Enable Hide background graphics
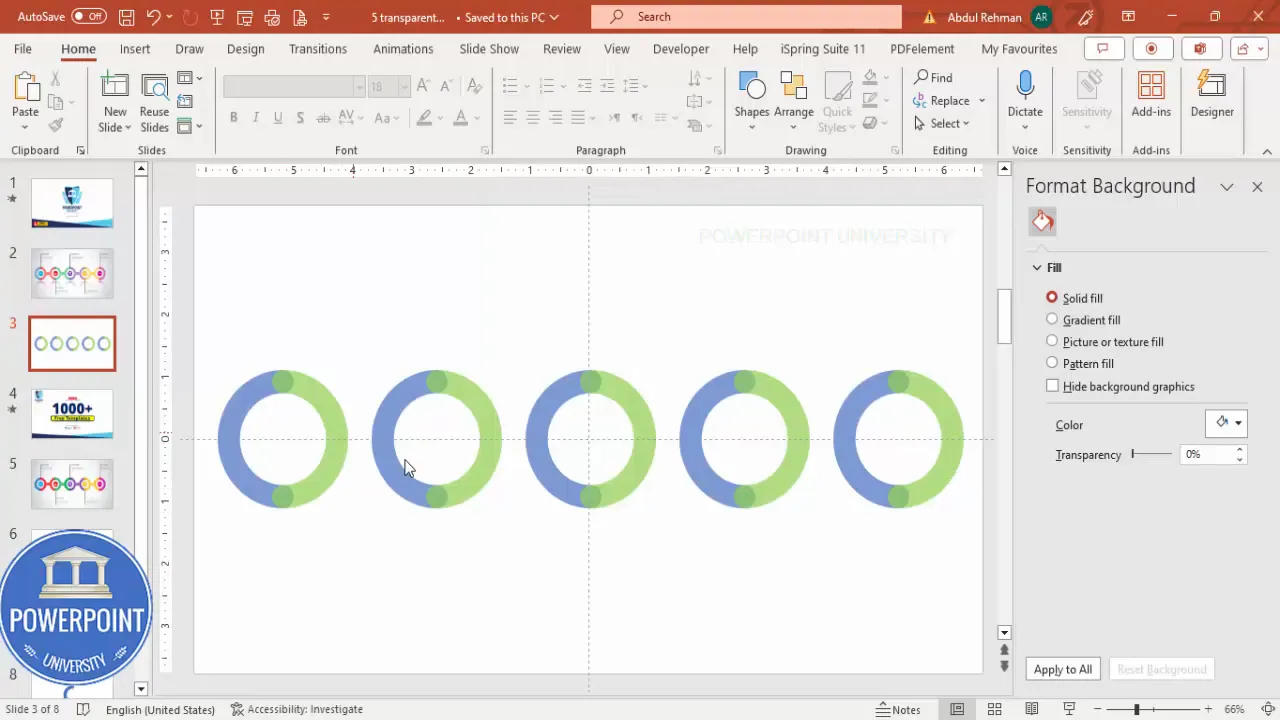Image resolution: width=1280 pixels, height=720 pixels. tap(1052, 386)
